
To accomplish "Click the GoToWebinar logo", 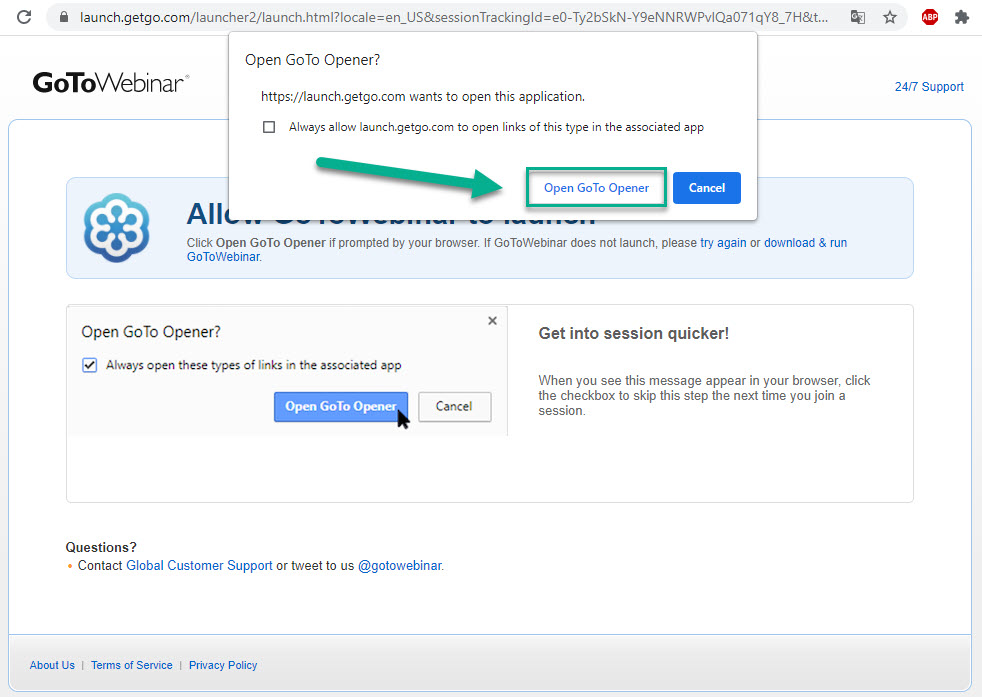I will point(111,83).
